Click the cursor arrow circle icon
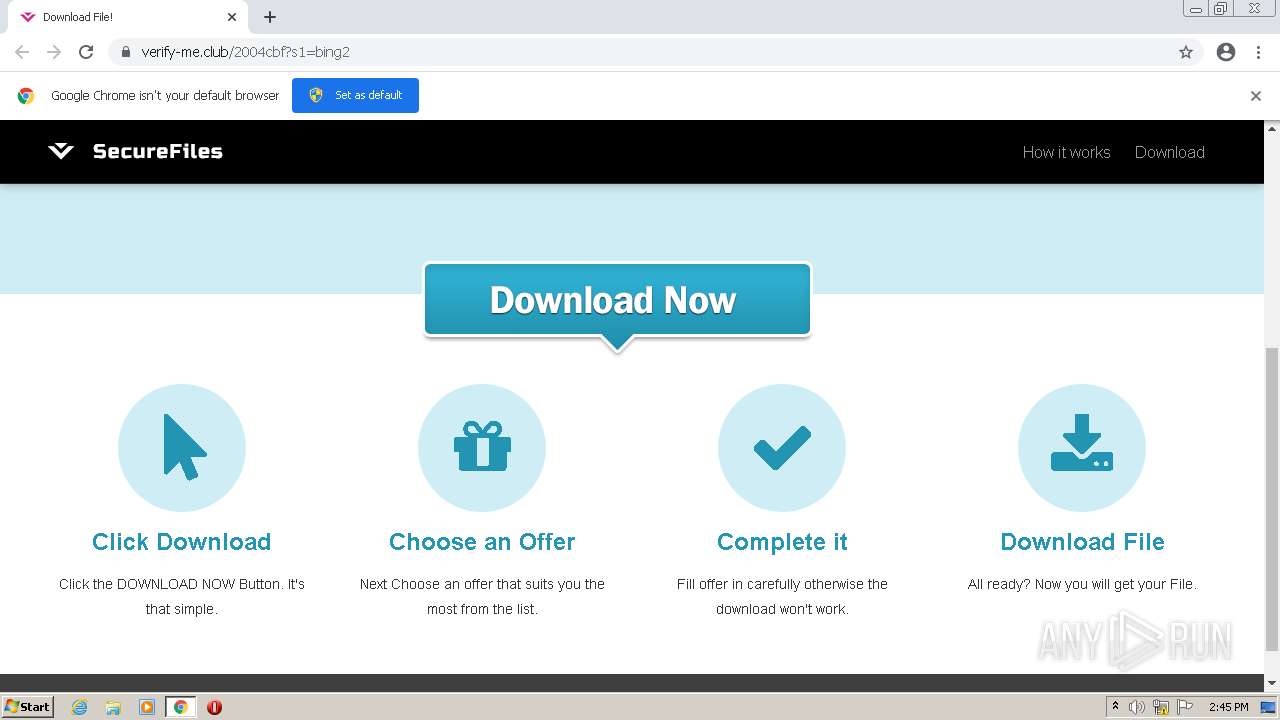This screenshot has height=720, width=1280. 182,448
